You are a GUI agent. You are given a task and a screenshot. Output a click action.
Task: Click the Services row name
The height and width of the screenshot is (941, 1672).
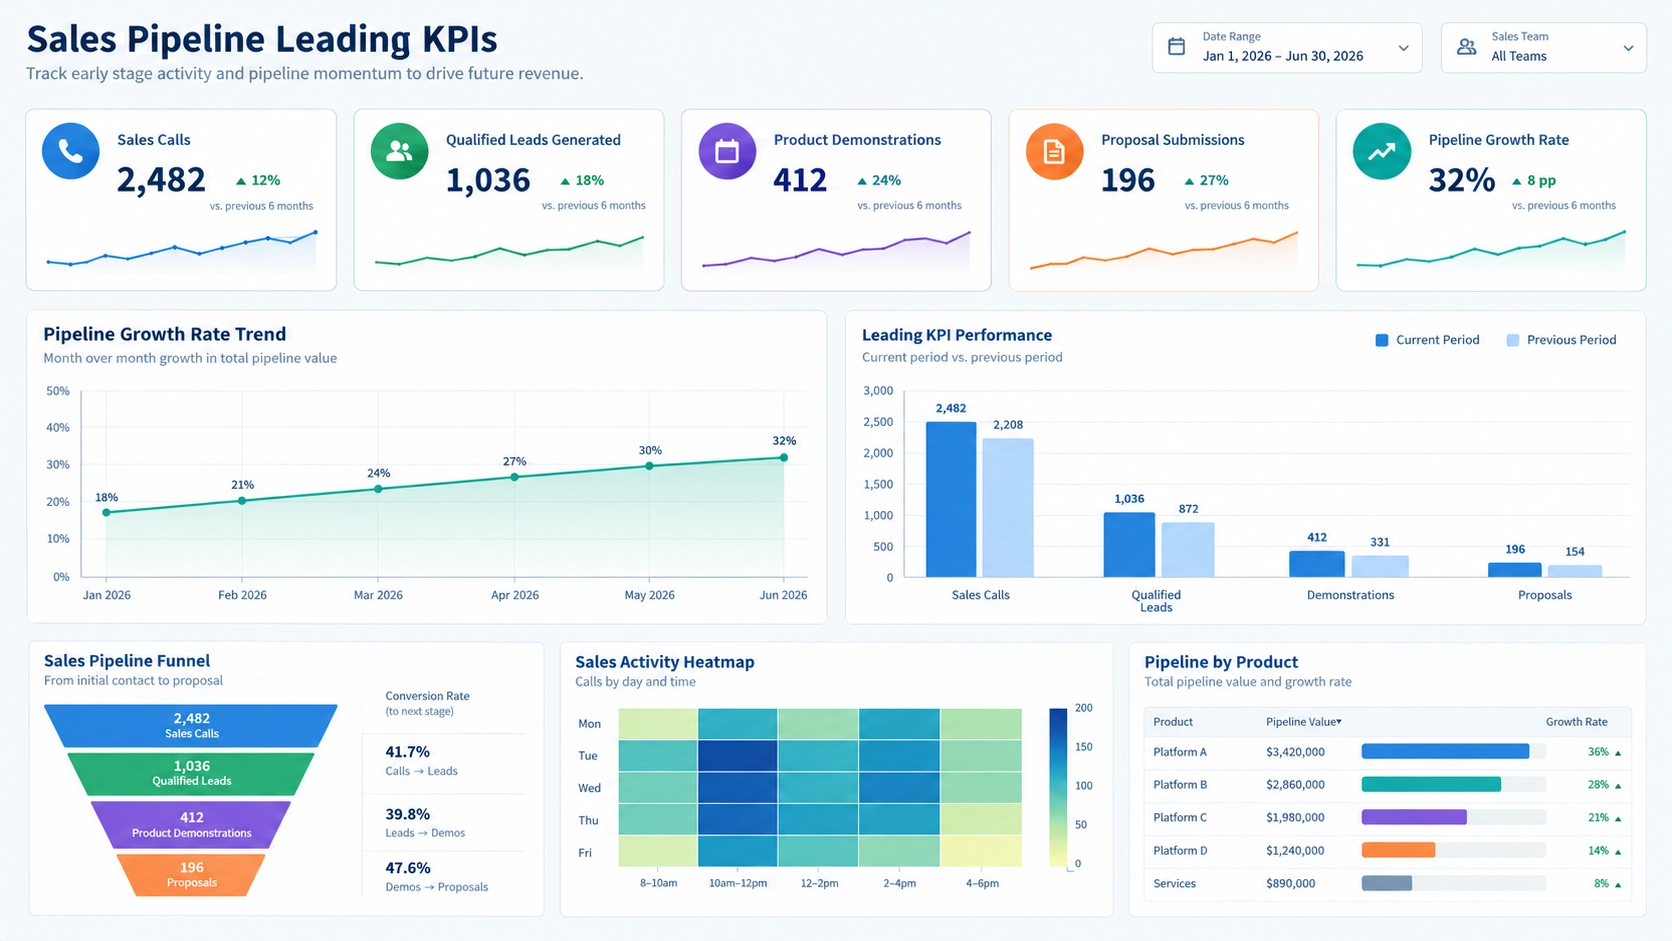1174,884
